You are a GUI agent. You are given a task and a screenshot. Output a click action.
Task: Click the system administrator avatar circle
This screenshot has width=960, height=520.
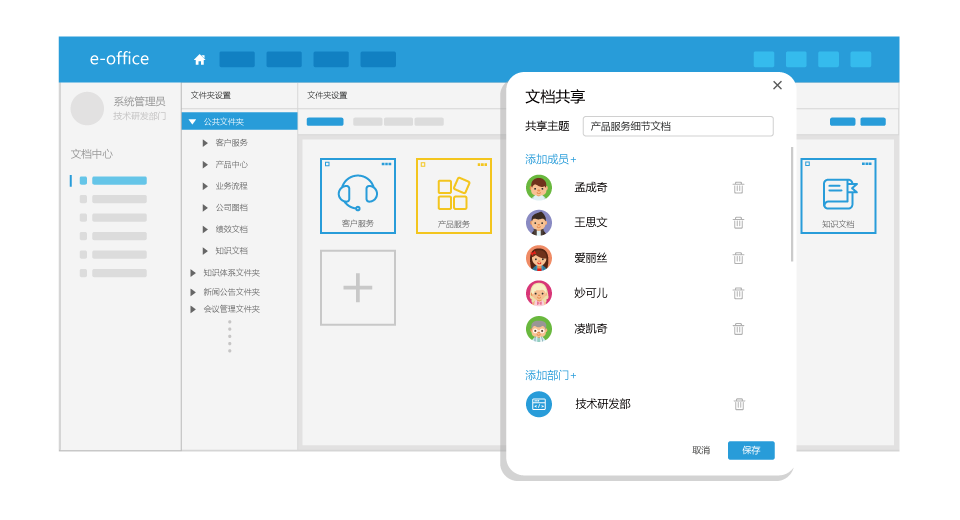click(87, 108)
